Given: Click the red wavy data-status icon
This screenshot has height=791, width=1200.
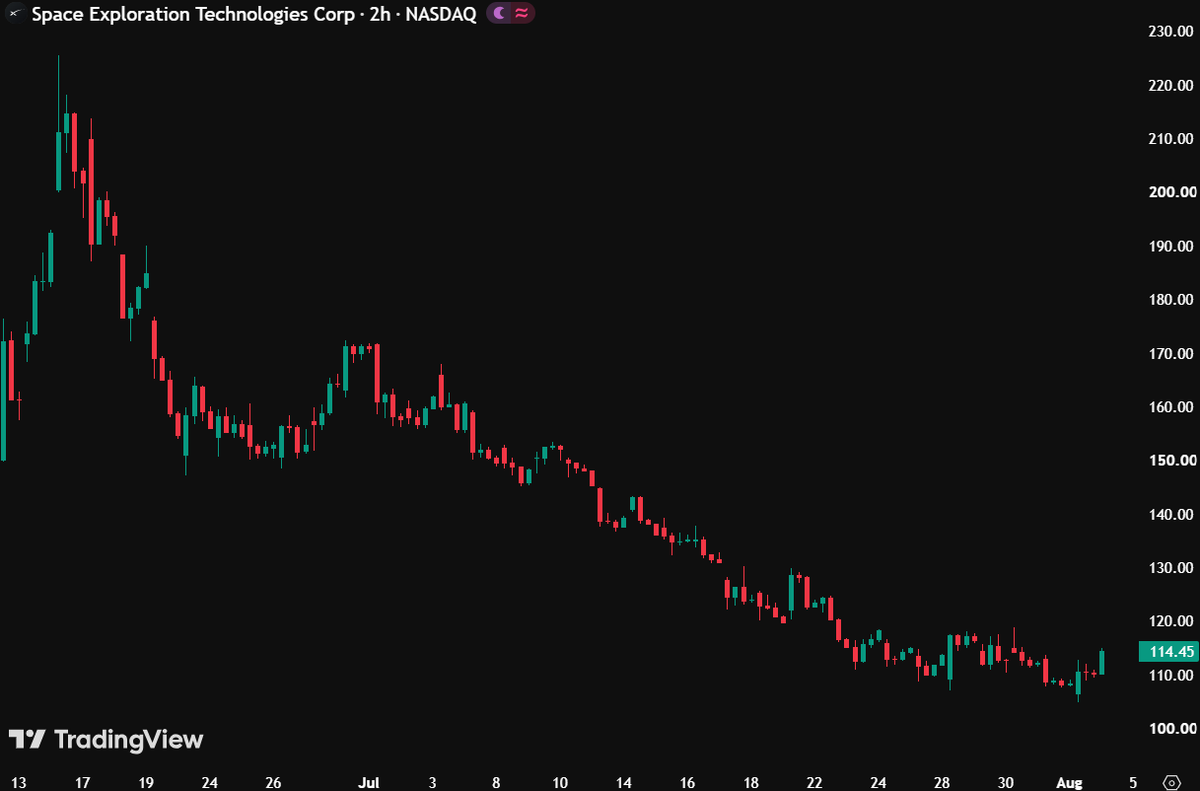Looking at the screenshot, I should click(522, 14).
